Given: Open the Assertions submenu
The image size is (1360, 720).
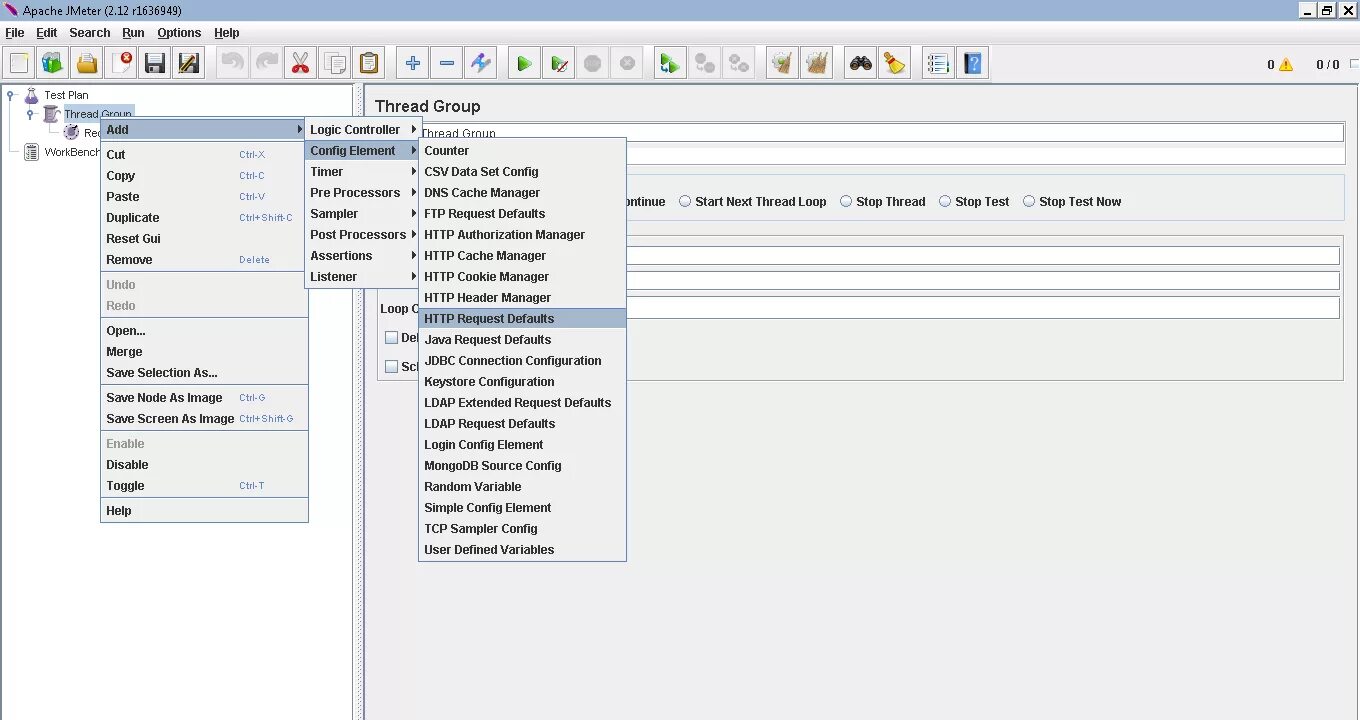Looking at the screenshot, I should (x=362, y=255).
